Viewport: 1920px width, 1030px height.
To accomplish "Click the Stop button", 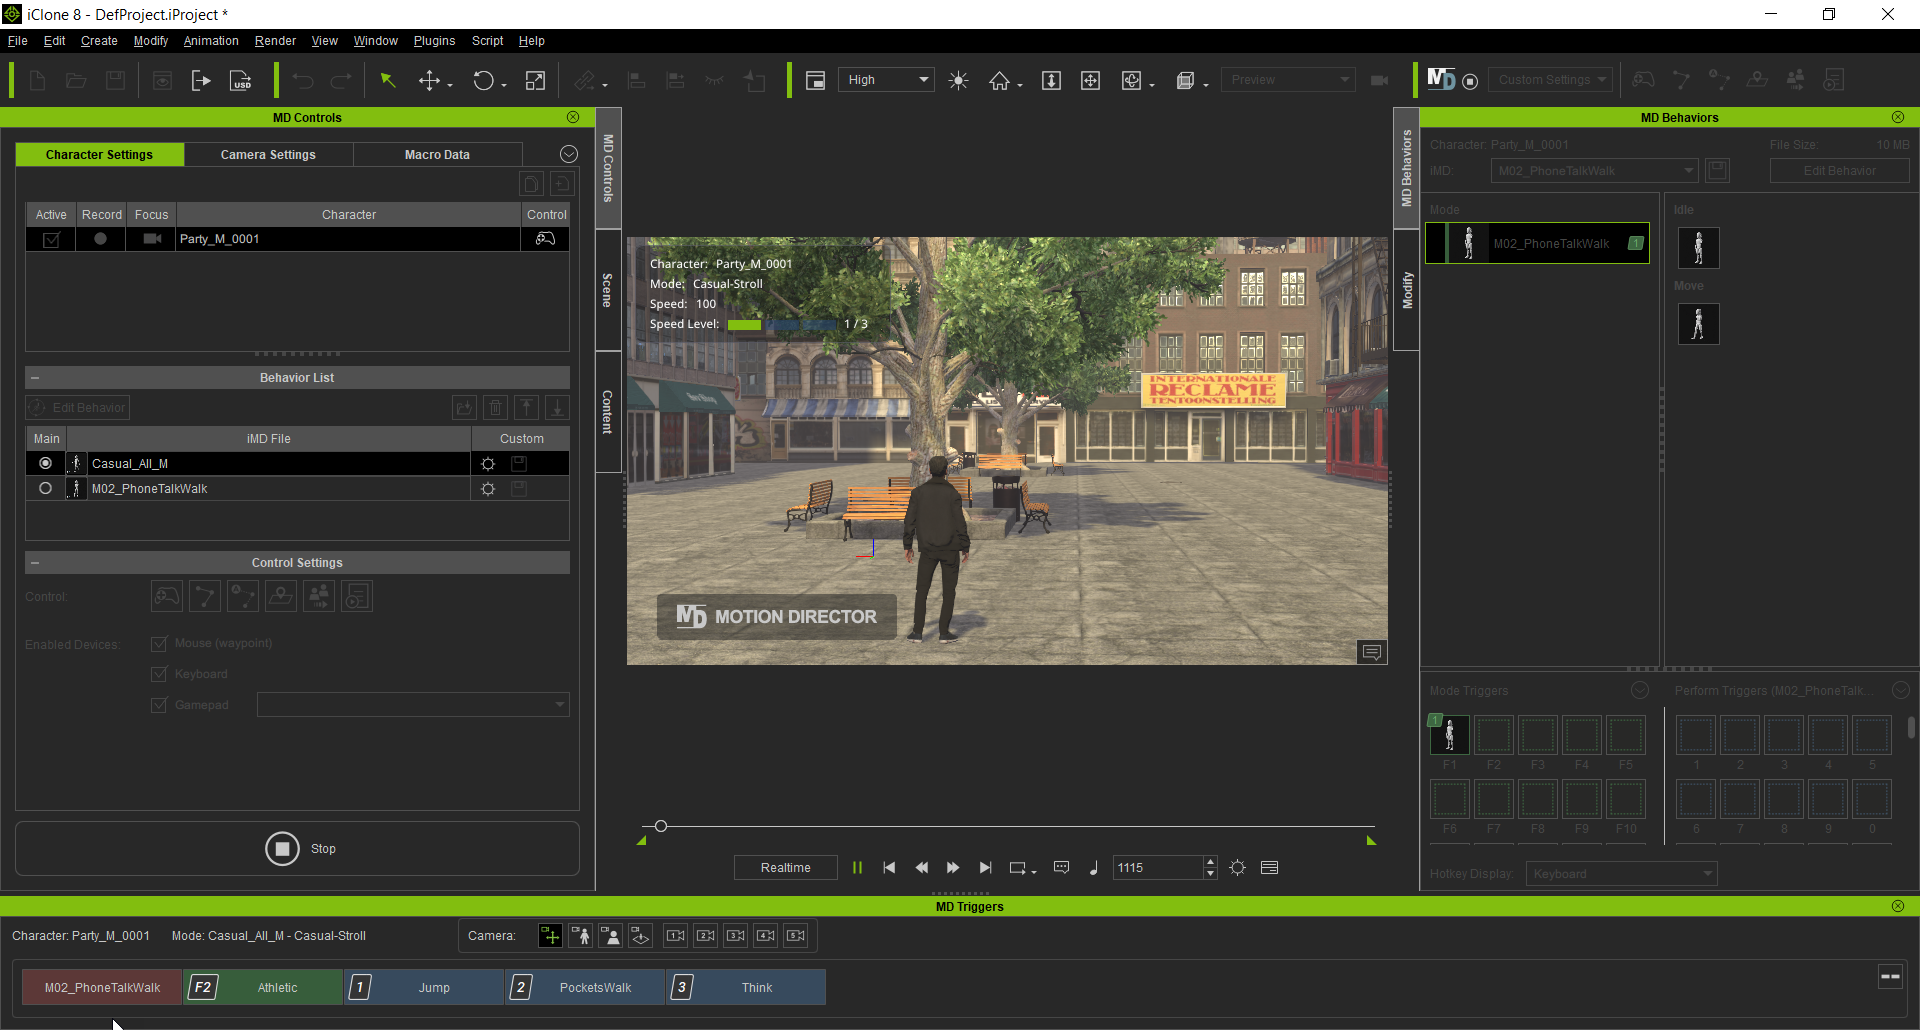I will point(297,849).
